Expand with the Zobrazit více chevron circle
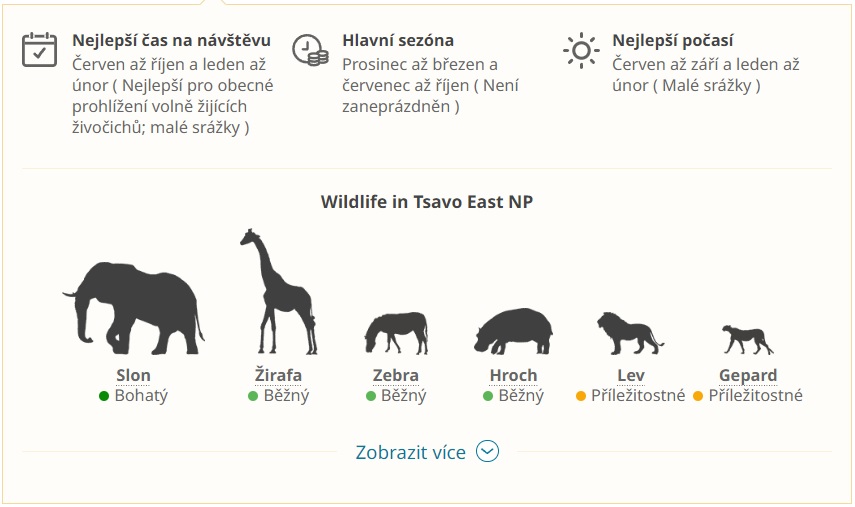 point(487,451)
